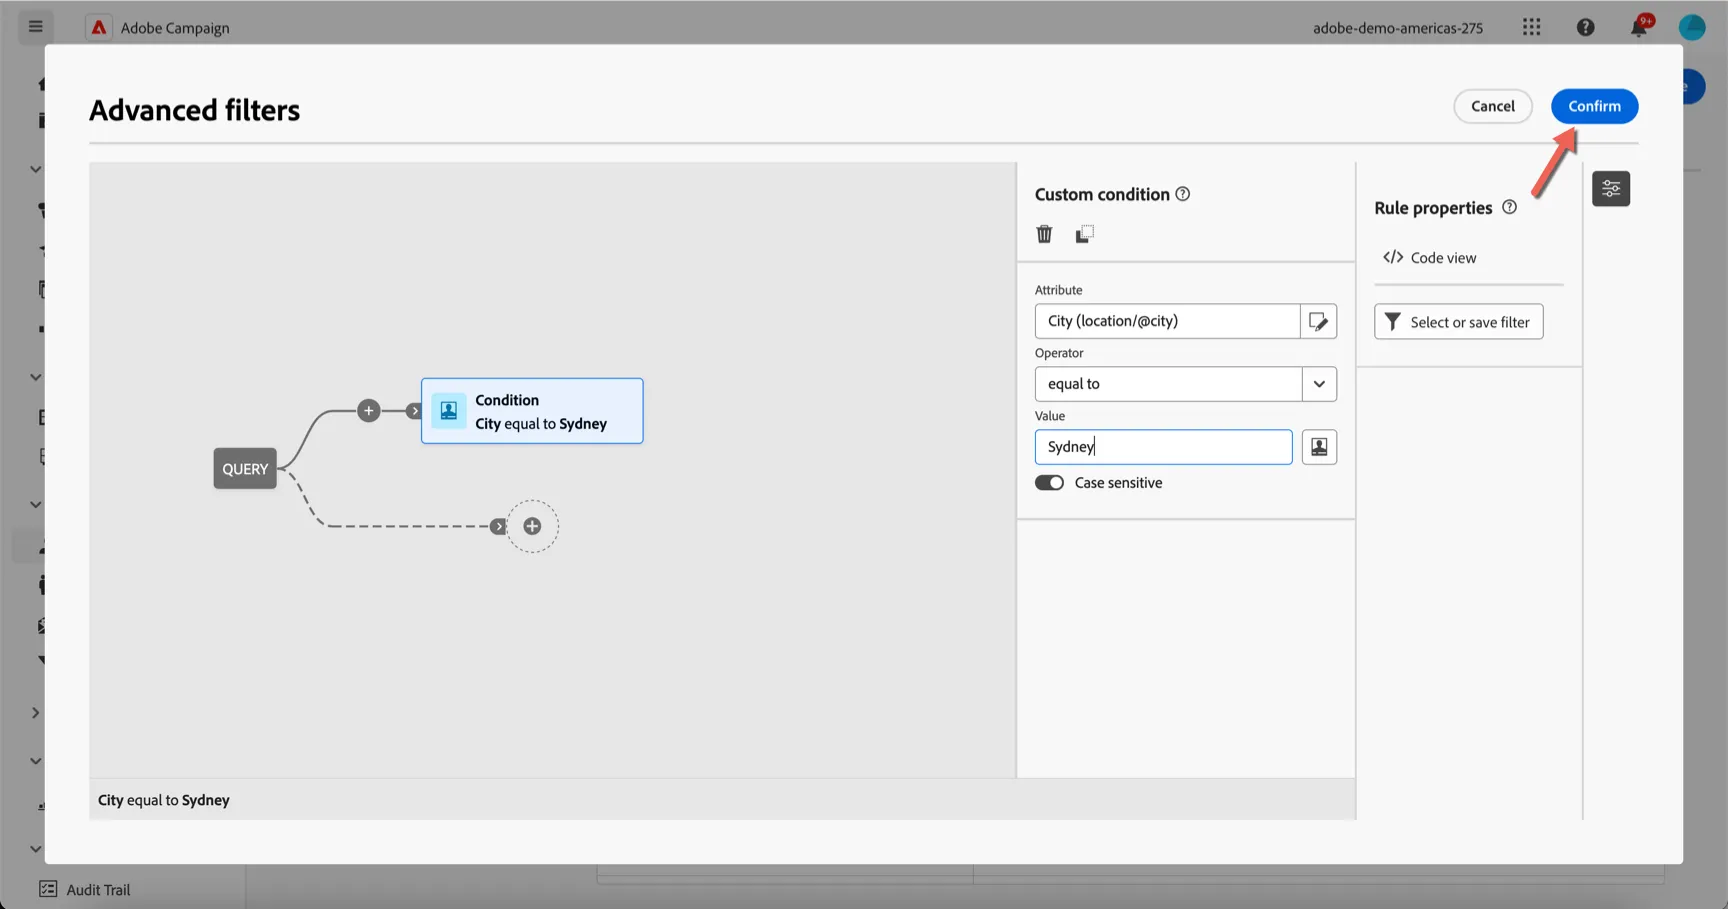1728x909 pixels.
Task: Open the Operator dropdown arrow
Action: point(1319,384)
